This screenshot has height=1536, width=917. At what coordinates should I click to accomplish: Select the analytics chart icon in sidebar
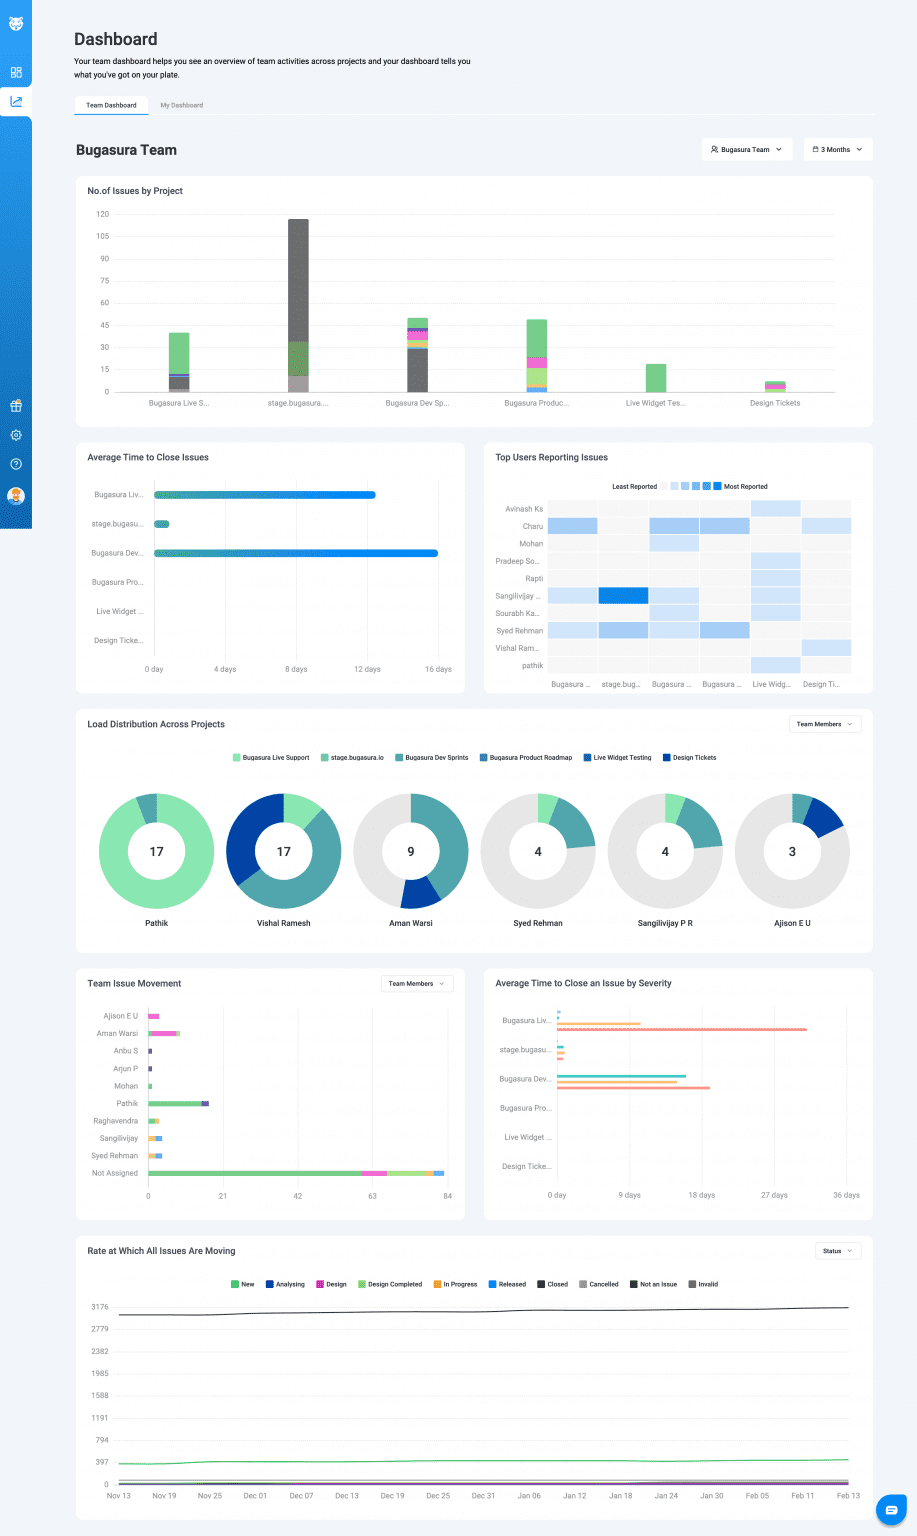tap(15, 101)
